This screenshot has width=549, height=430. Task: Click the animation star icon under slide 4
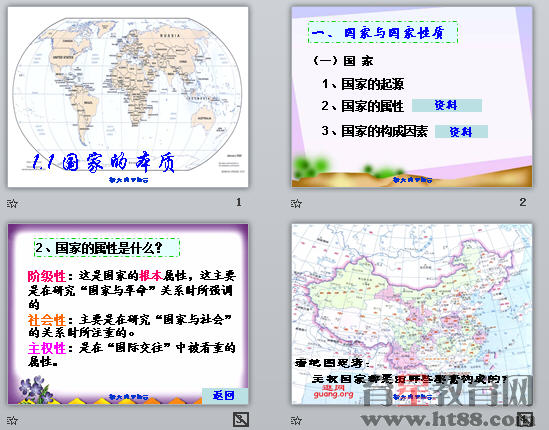(296, 420)
